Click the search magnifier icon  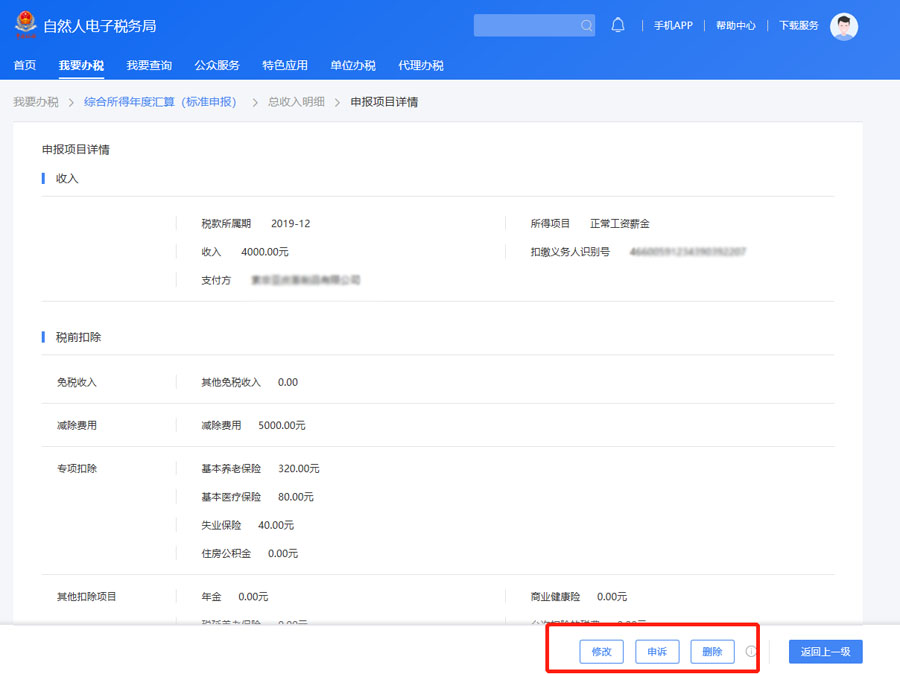coord(586,26)
